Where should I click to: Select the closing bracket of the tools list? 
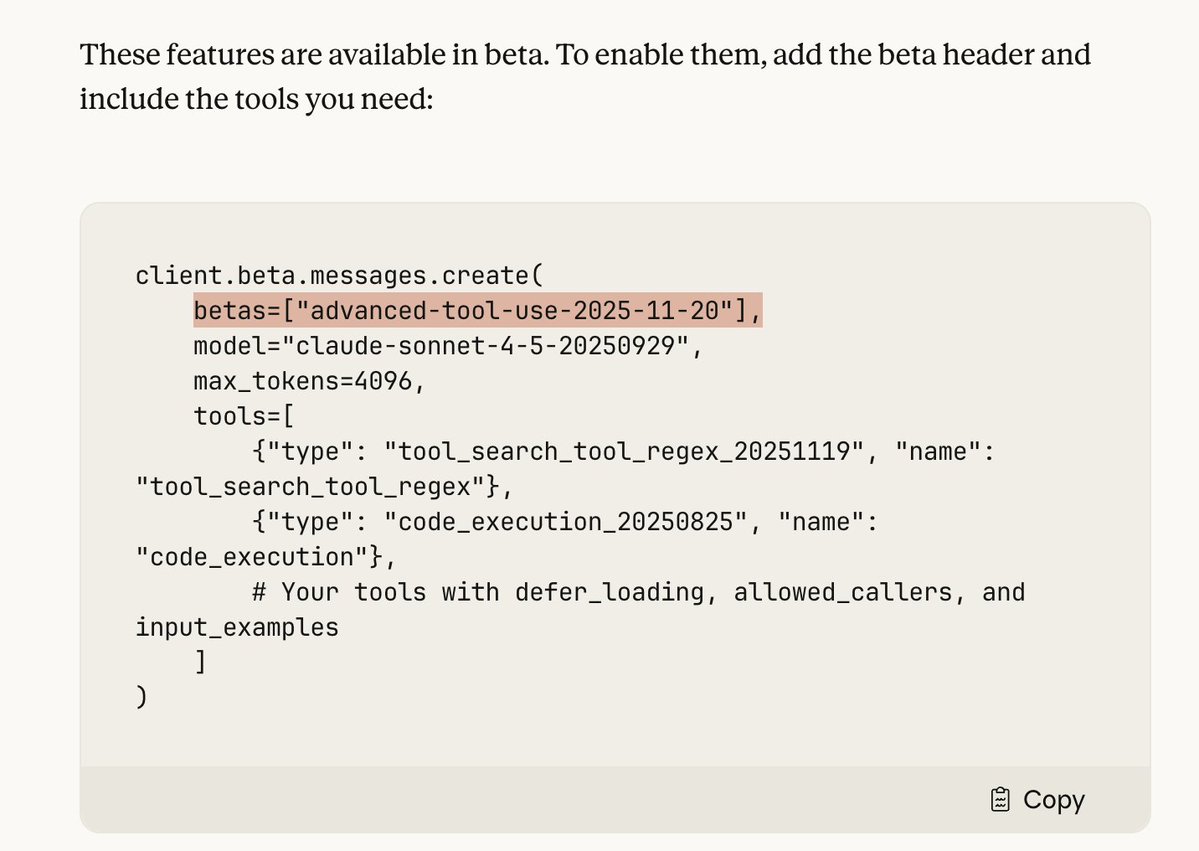coord(200,661)
